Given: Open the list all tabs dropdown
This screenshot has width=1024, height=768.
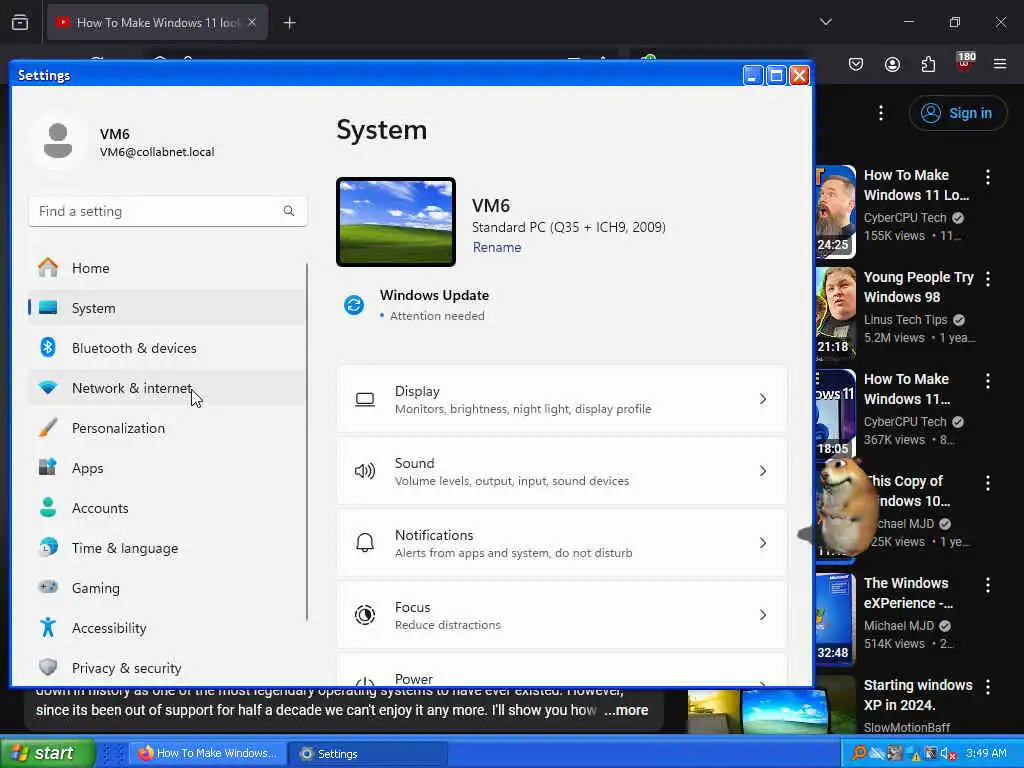Looking at the screenshot, I should point(825,22).
